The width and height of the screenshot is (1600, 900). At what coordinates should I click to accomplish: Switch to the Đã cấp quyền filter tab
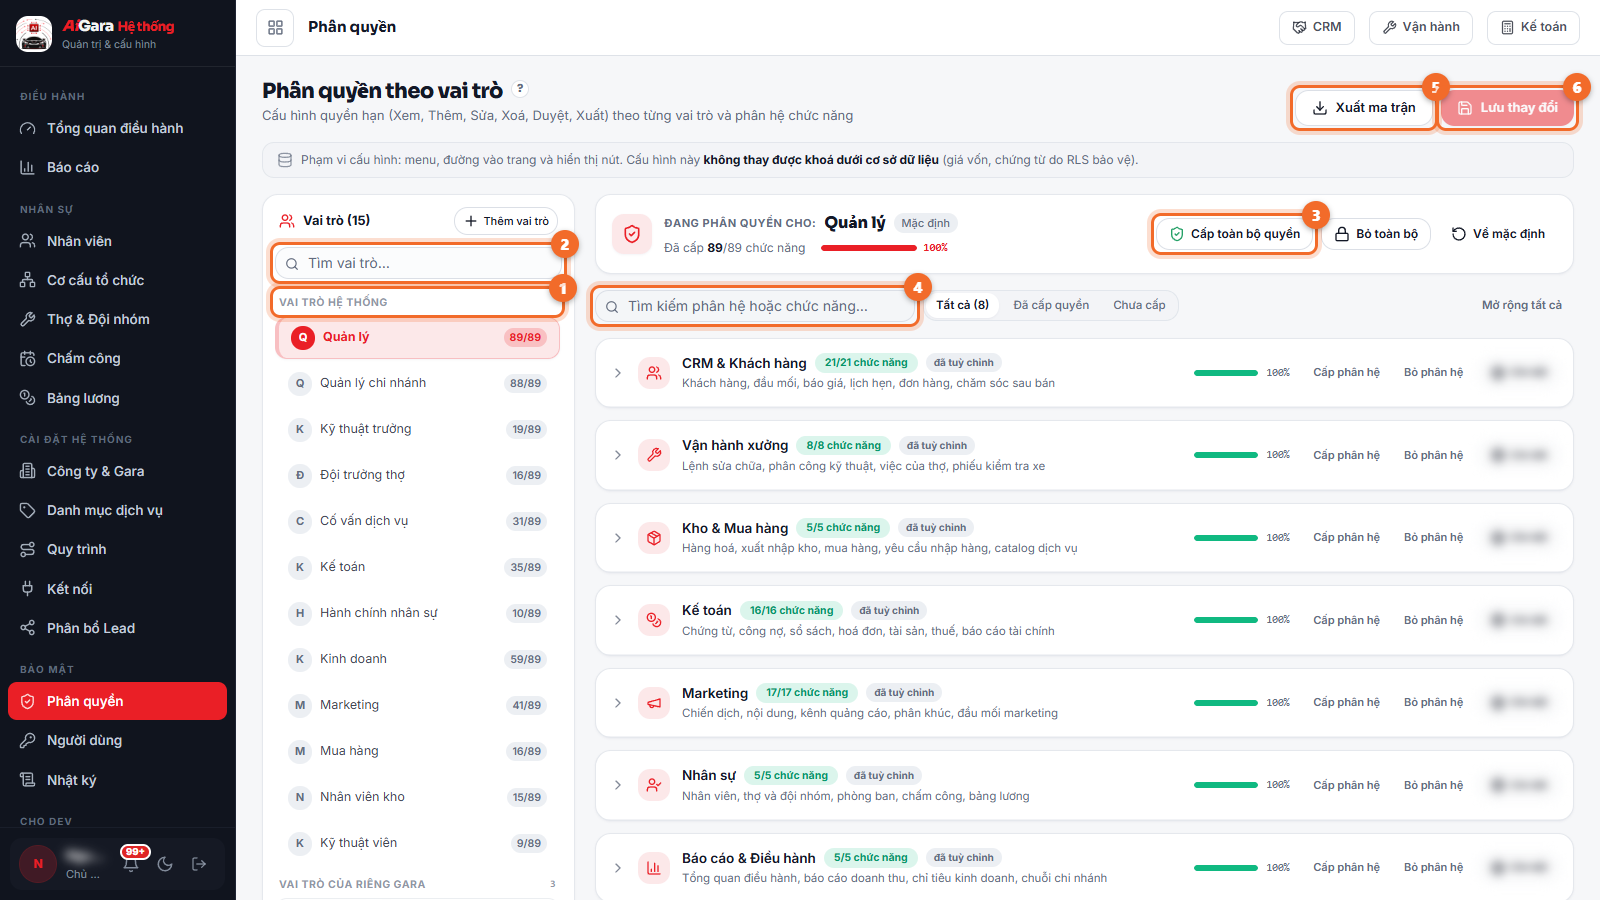point(1051,305)
